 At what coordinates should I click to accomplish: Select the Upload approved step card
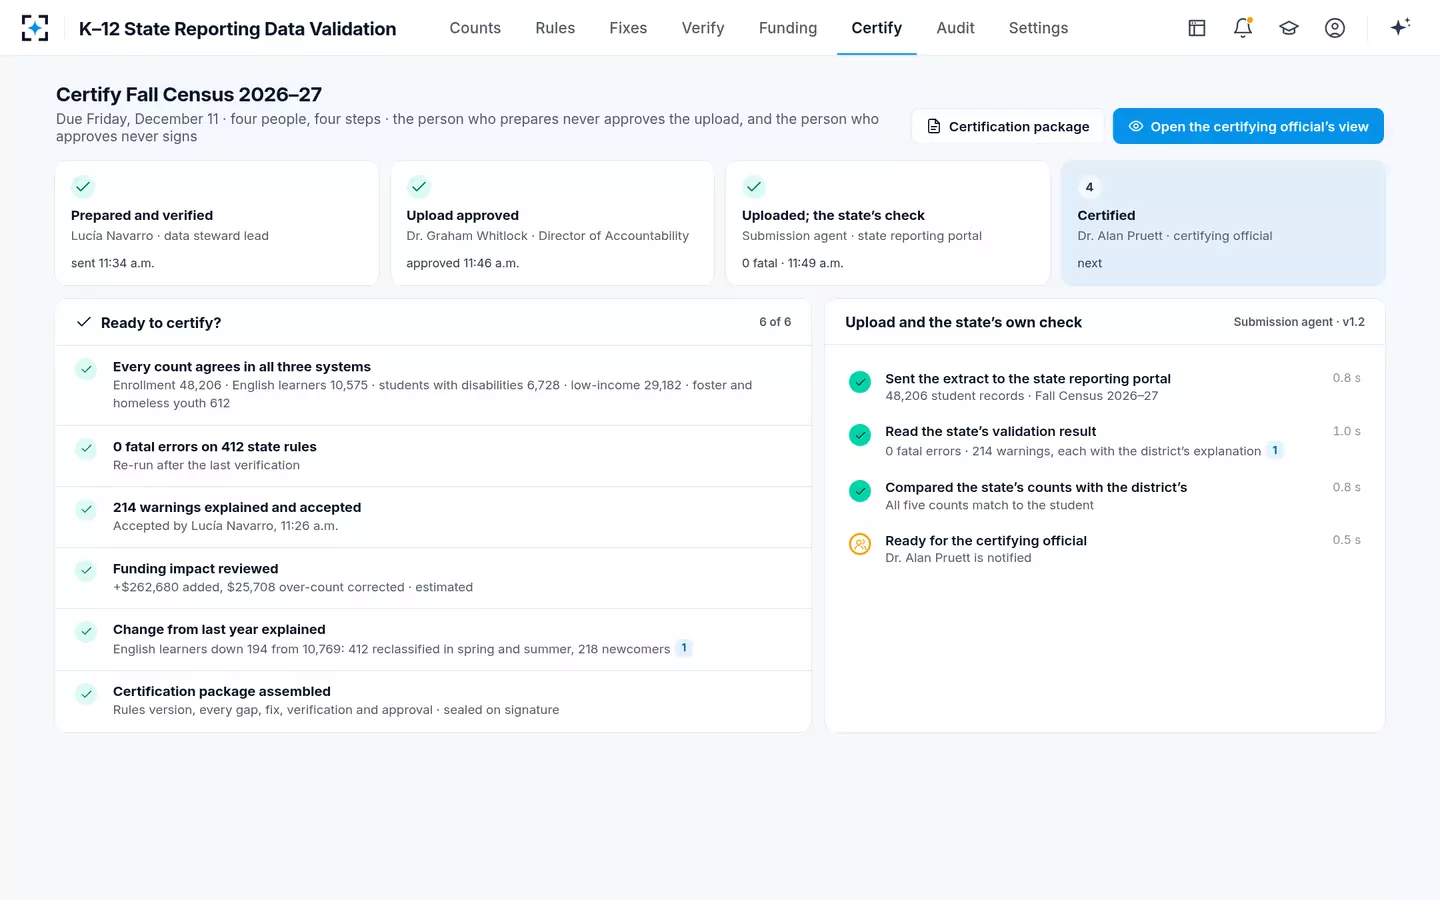pos(552,223)
